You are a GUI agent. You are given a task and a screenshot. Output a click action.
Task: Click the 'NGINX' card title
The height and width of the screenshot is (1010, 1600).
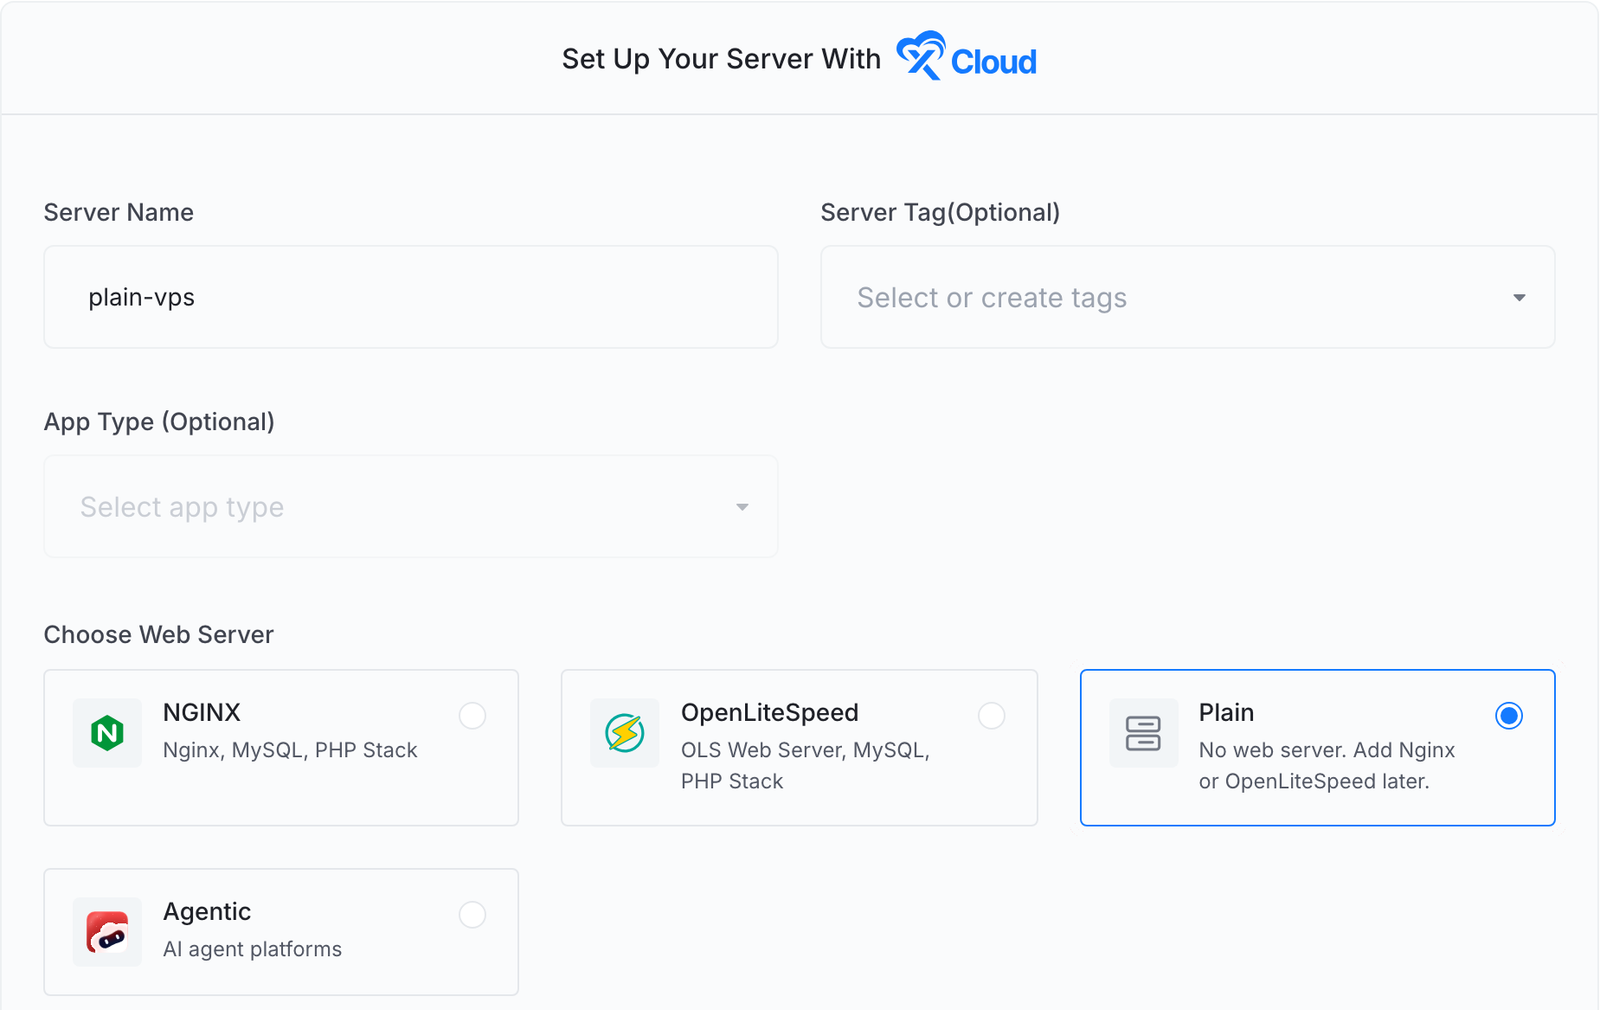point(202,712)
